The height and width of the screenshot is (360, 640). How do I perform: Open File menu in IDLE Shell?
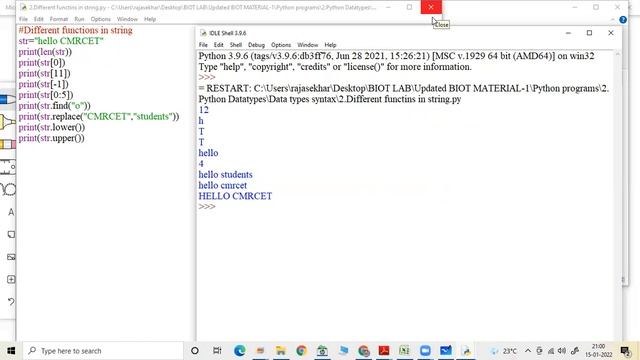click(x=203, y=45)
